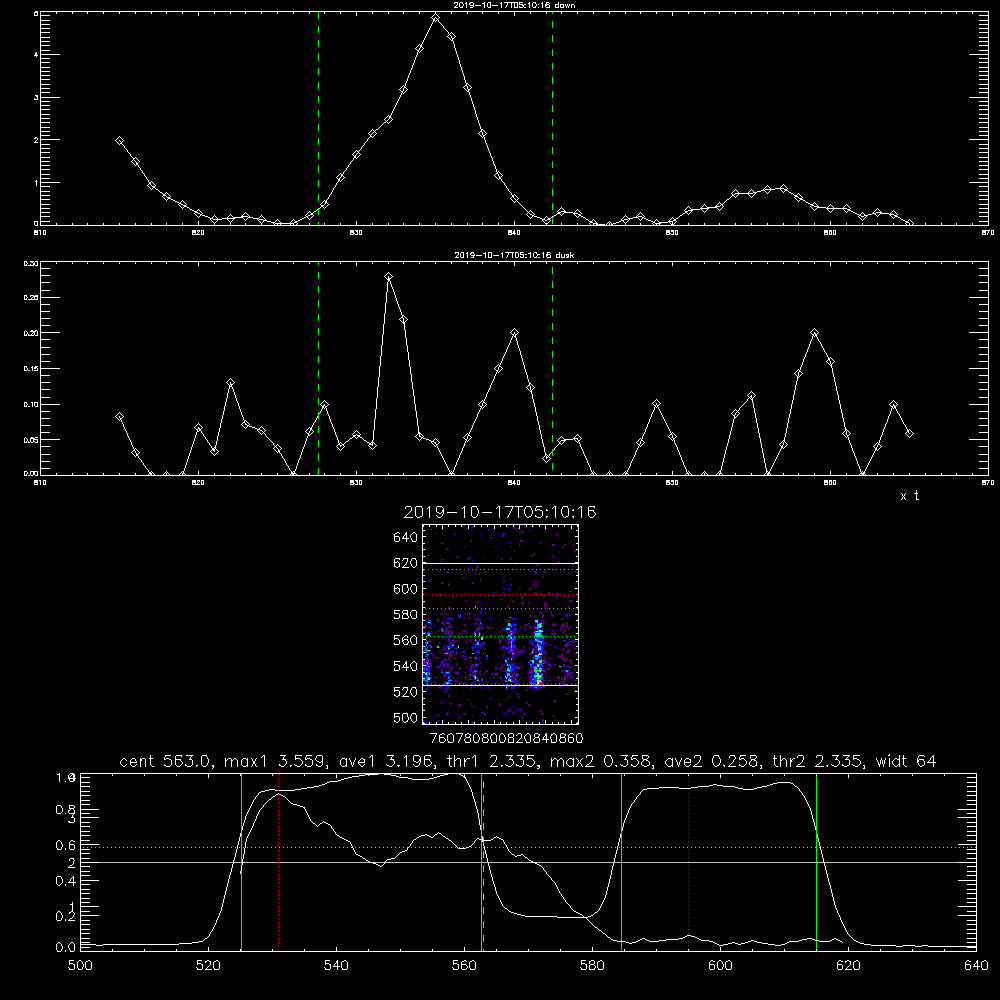Click the spectrogram title 2019-10-17T05:10:16

tap(500, 512)
